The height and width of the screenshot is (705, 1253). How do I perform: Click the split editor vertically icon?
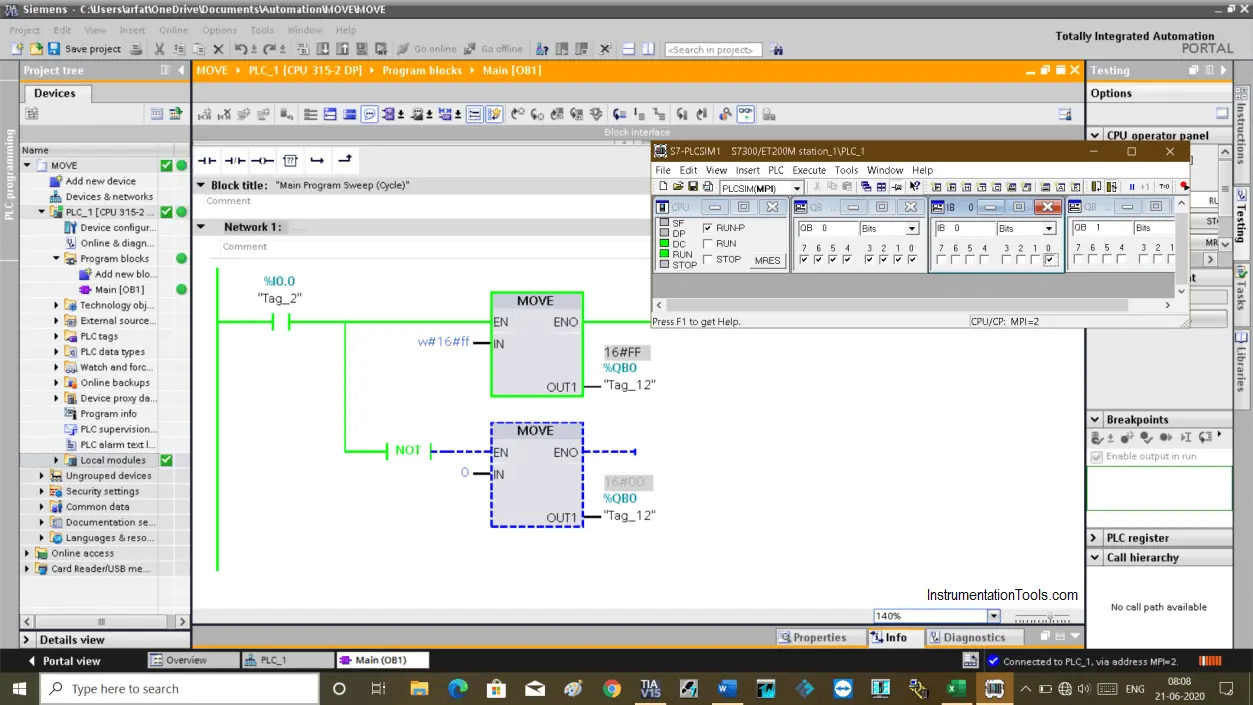(649, 49)
